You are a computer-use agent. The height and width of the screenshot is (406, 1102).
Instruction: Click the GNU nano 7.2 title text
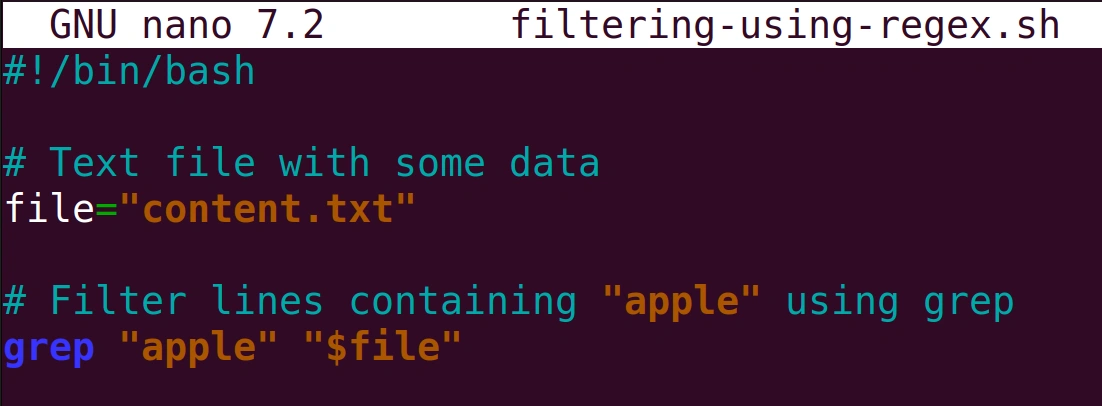(186, 26)
